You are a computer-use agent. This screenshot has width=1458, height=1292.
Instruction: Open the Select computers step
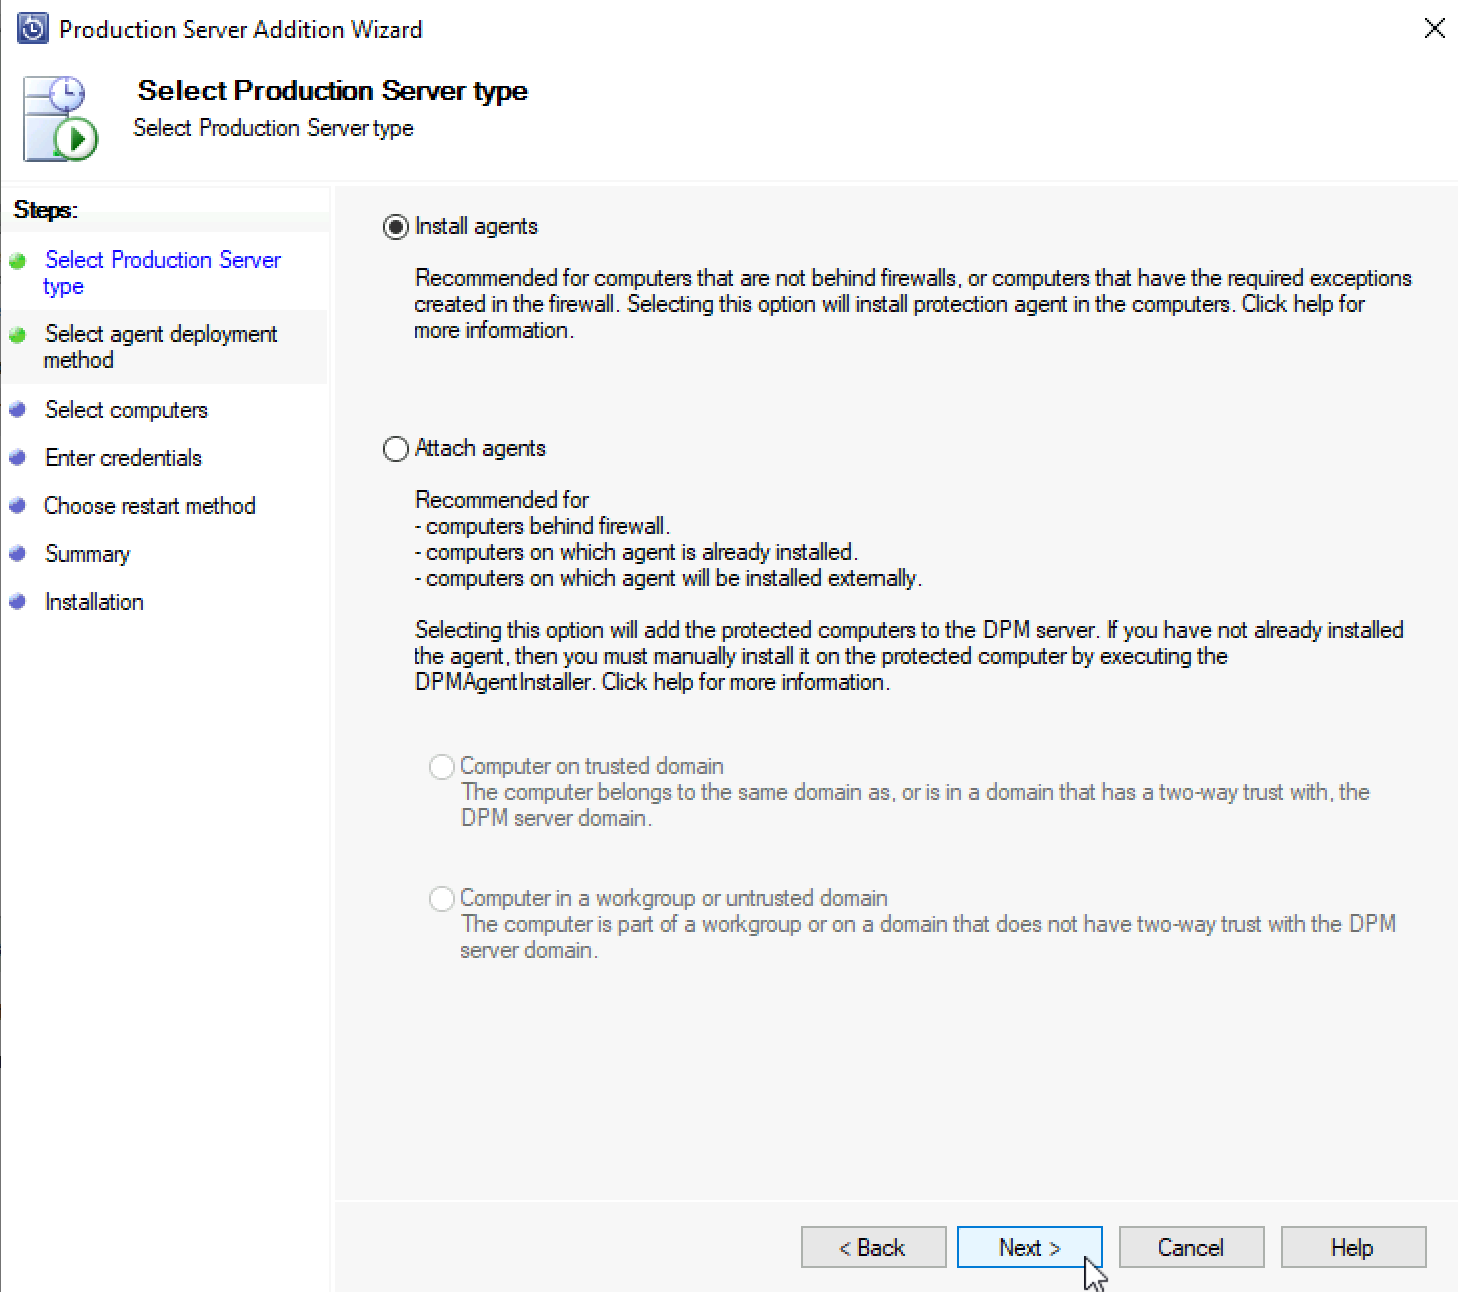pyautogui.click(x=126, y=410)
